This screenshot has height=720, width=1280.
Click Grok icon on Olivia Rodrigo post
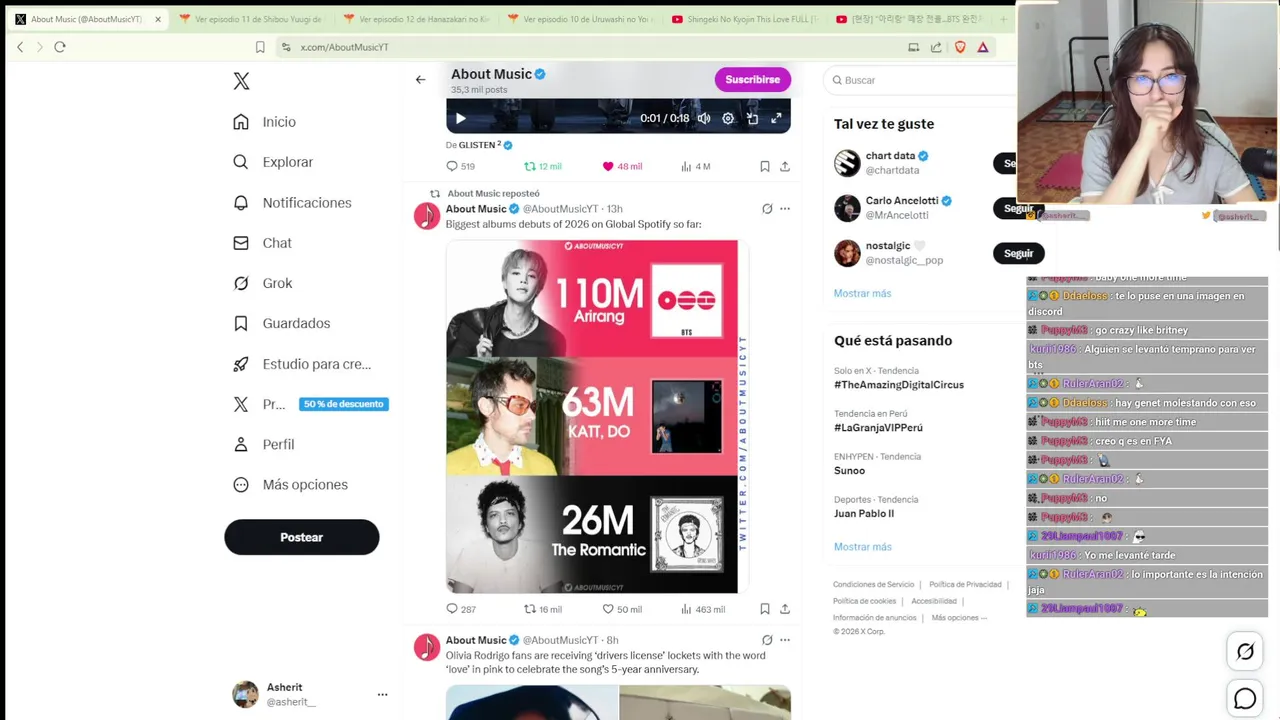tap(767, 640)
